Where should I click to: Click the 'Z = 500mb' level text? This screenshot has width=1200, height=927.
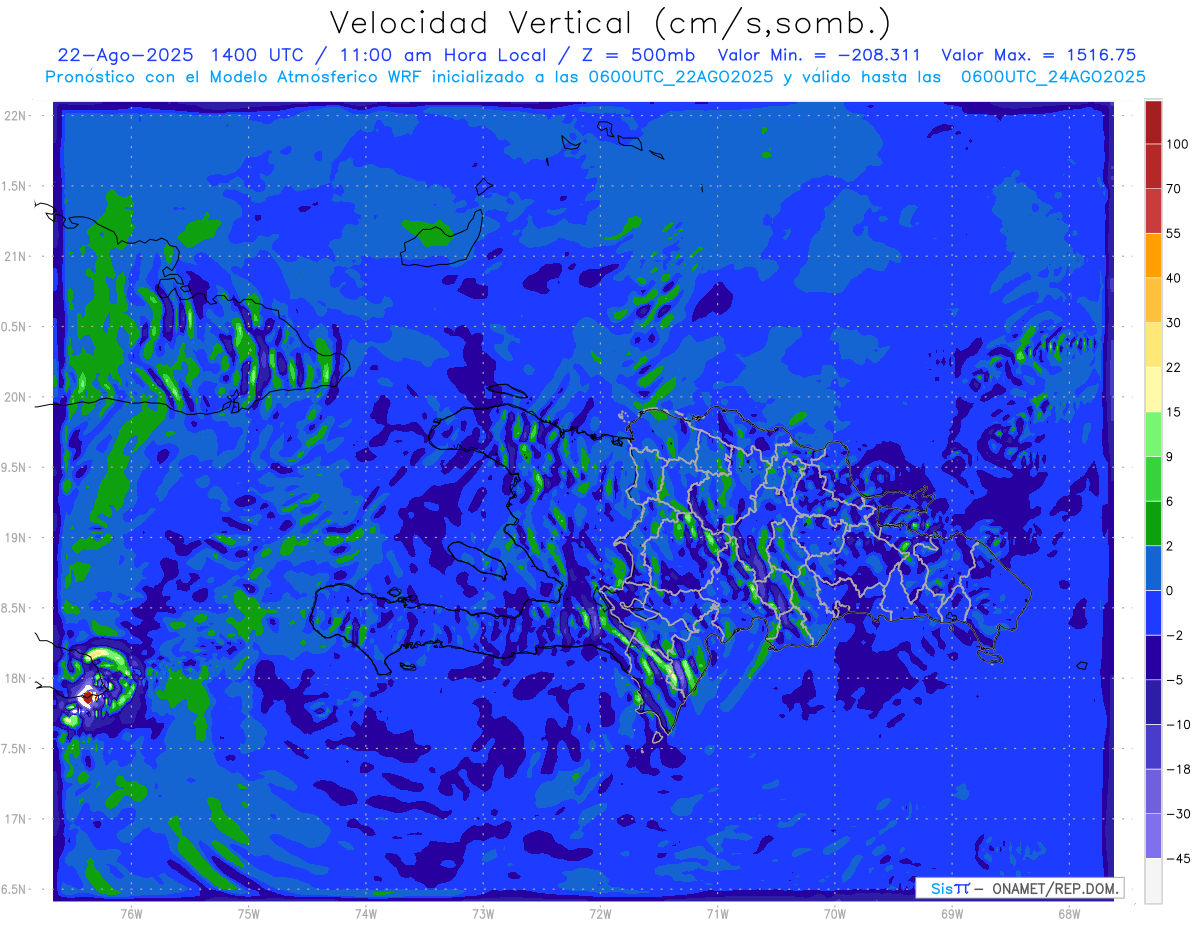pyautogui.click(x=638, y=55)
